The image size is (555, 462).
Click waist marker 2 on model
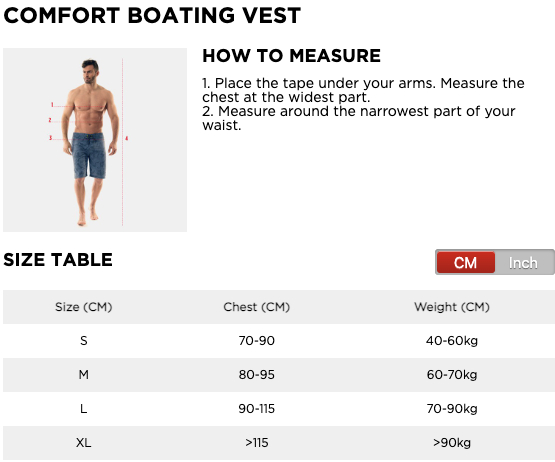click(50, 120)
